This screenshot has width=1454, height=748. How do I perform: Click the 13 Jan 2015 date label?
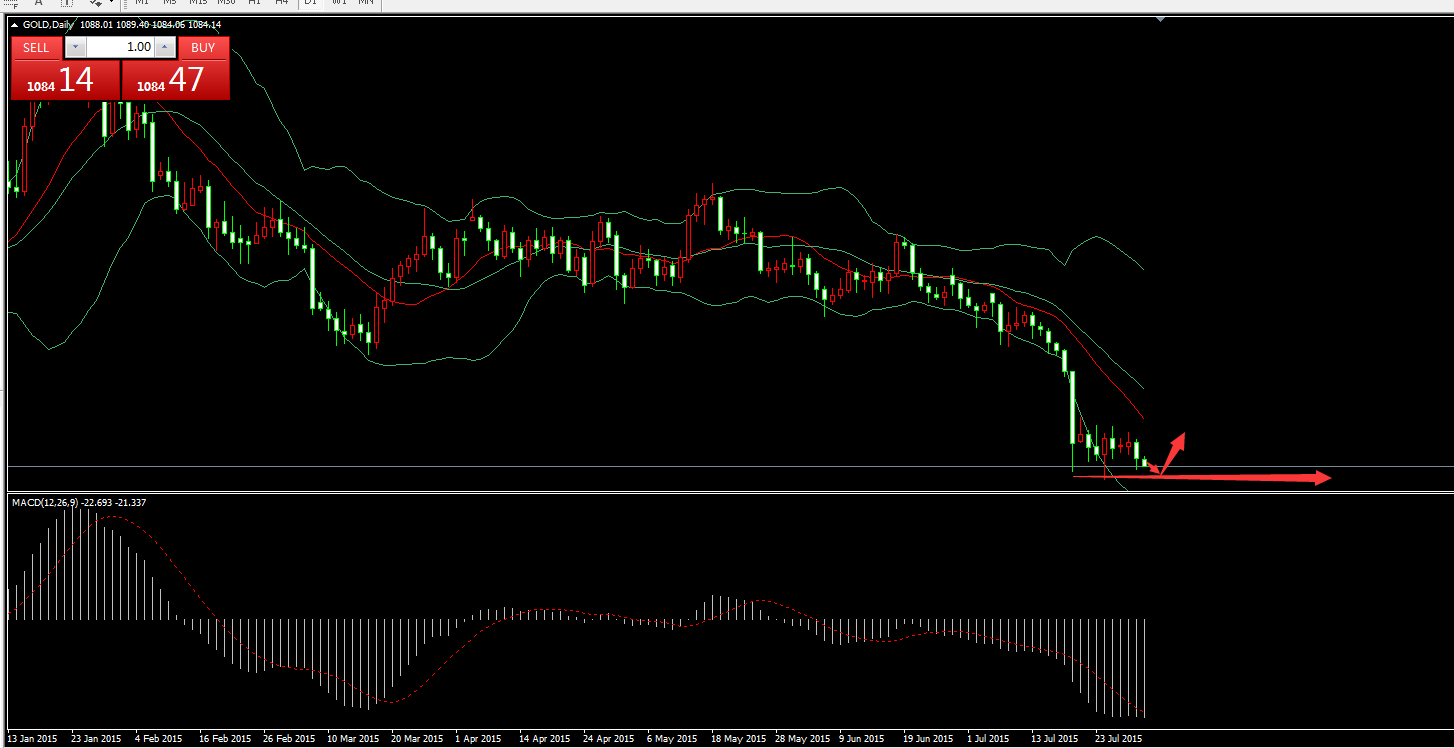32,739
